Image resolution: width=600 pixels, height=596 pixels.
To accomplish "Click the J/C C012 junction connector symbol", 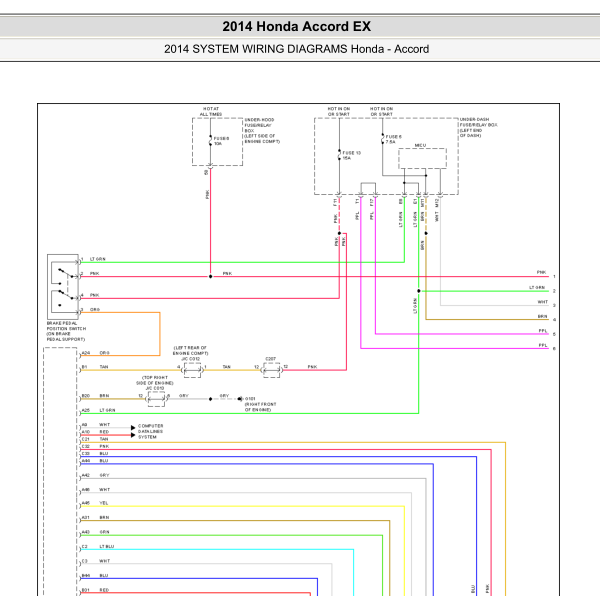I will click(x=192, y=370).
